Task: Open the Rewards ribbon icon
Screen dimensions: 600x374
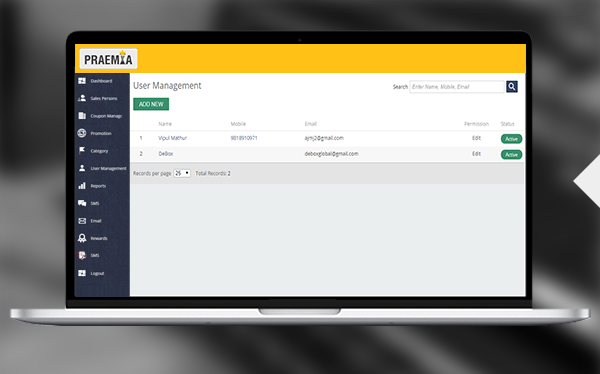Action: pyautogui.click(x=82, y=238)
